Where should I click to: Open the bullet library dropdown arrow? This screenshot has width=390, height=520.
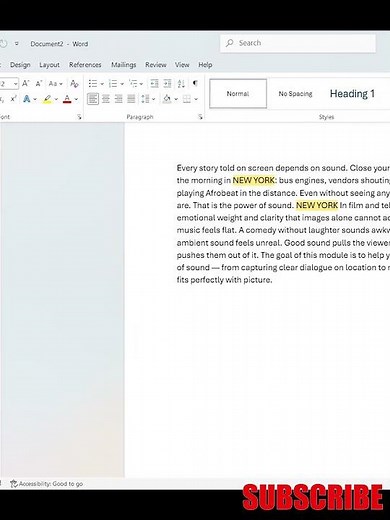102,84
